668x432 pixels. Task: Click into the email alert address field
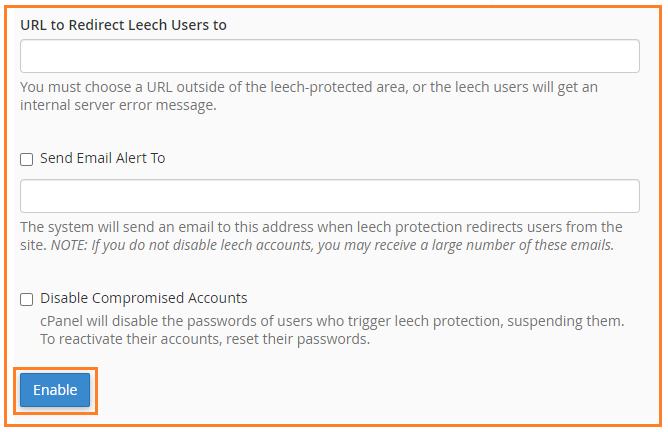(x=330, y=196)
